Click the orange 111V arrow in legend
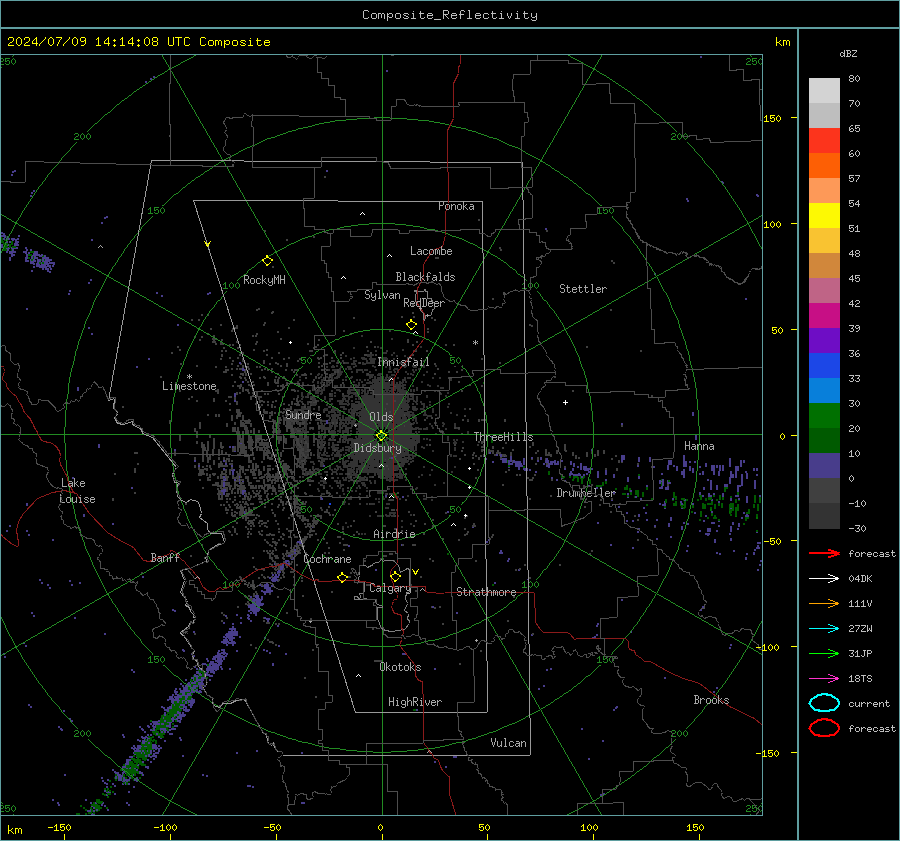 click(825, 603)
